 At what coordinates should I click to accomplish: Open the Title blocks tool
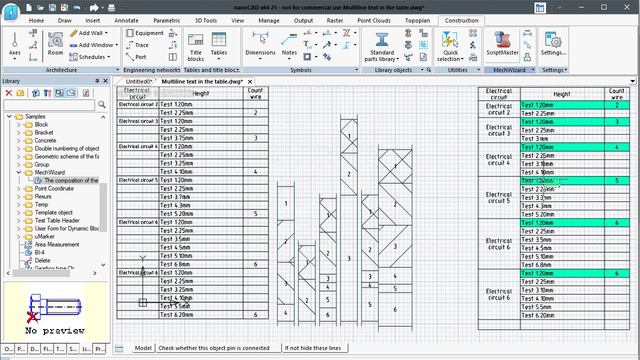coord(196,47)
